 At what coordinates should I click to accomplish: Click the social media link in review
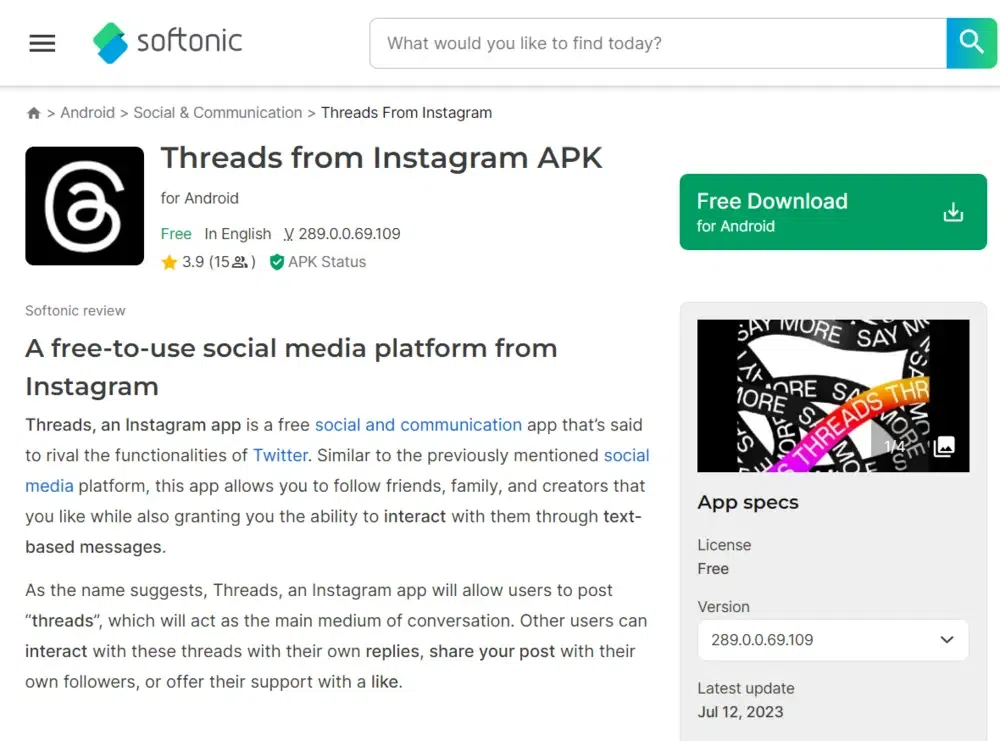(626, 455)
